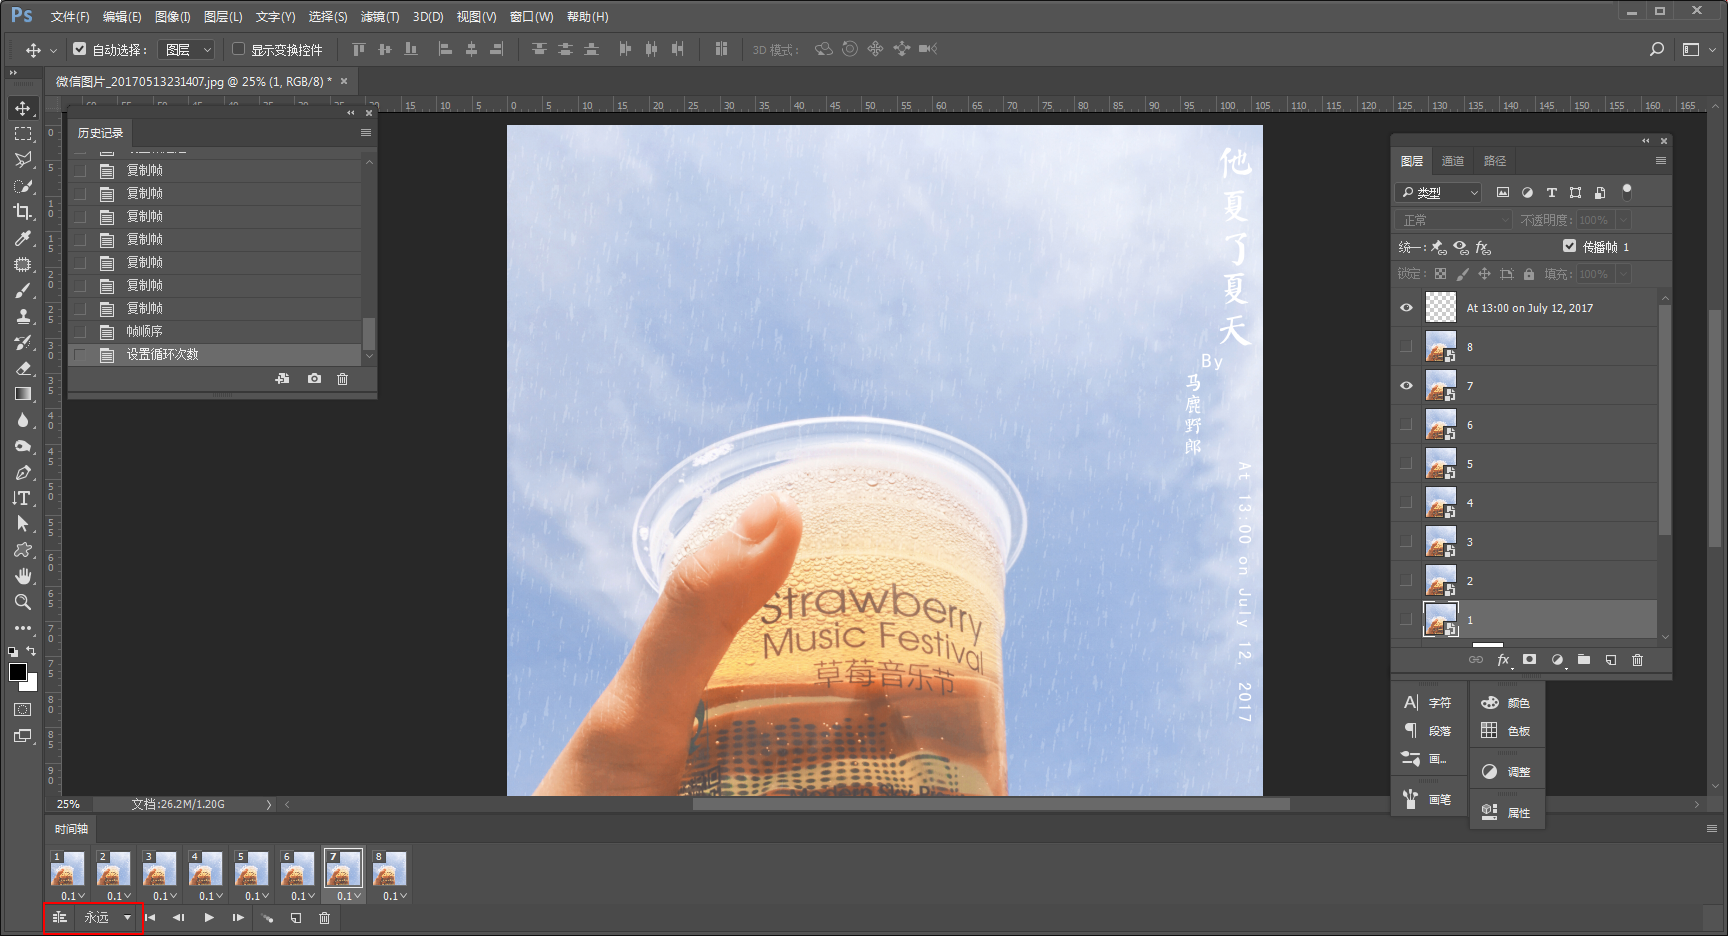Viewport: 1728px width, 936px height.
Task: Open the 色板 panel
Action: click(x=1506, y=731)
